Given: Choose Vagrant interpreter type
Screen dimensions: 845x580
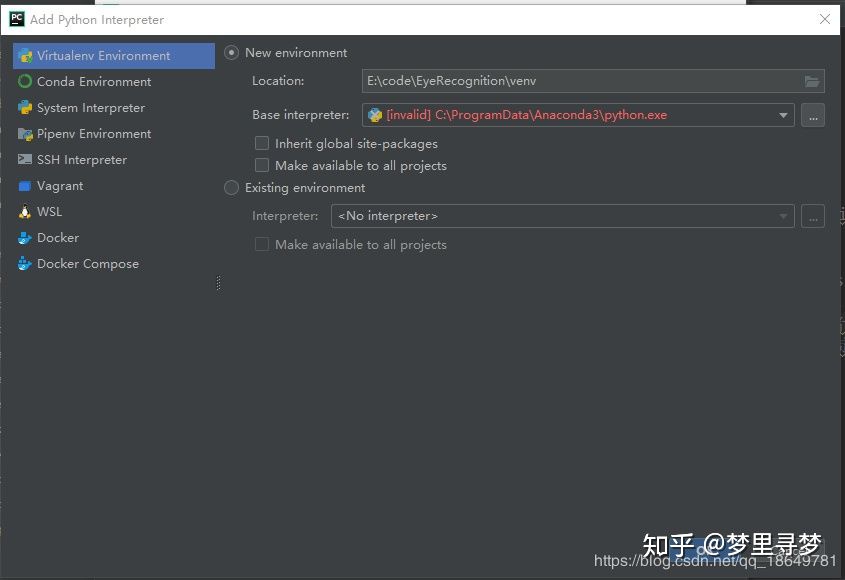Looking at the screenshot, I should 114,186.
